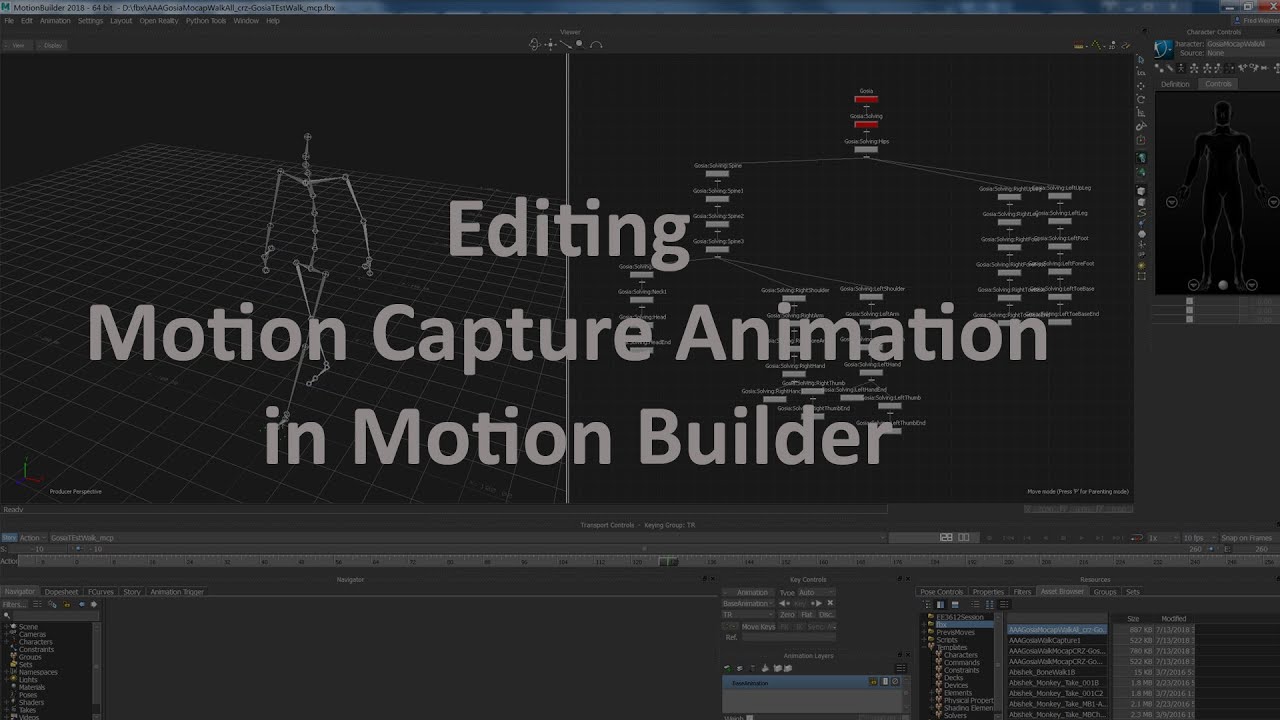Screen dimensions: 1280x720
Task: Click the green playhead on the timeline
Action: (668, 561)
